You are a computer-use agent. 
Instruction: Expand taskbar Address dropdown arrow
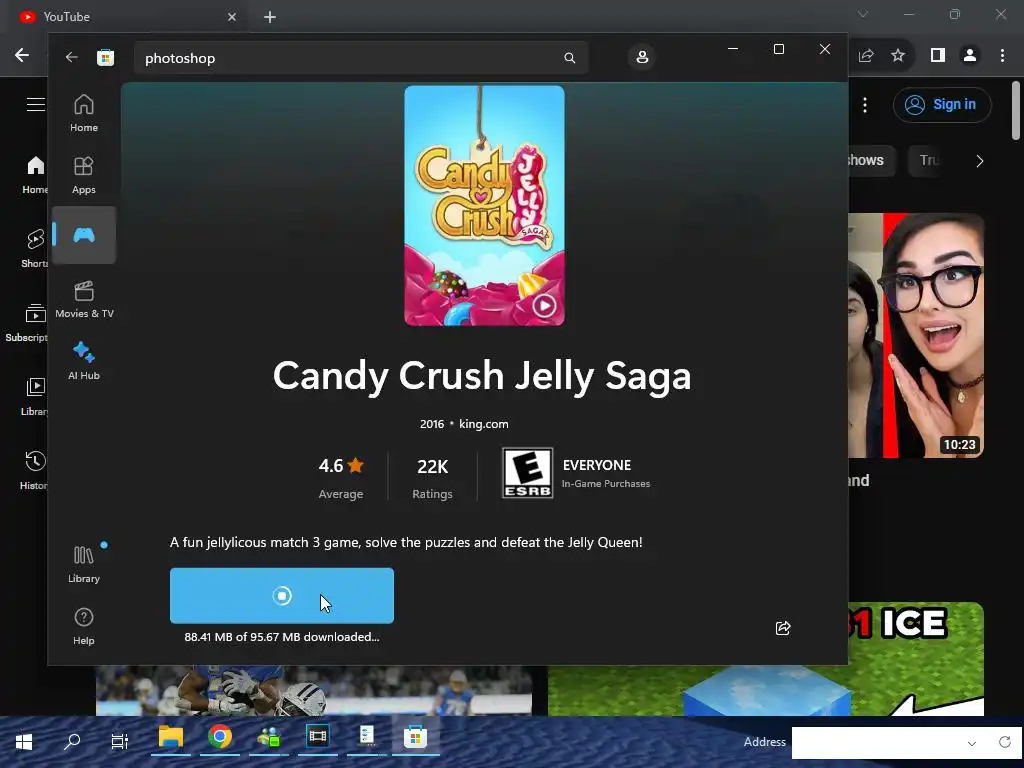(972, 743)
